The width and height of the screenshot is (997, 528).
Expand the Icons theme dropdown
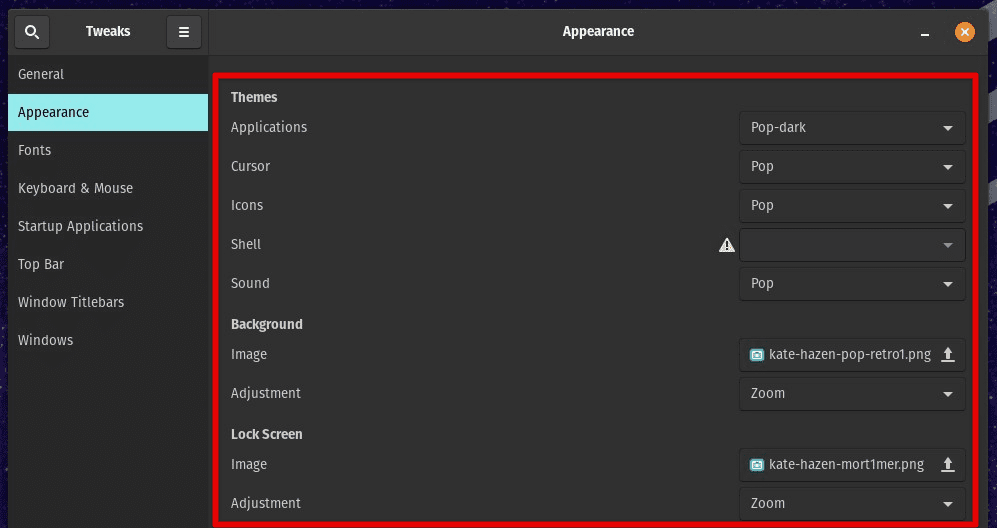pyautogui.click(x=852, y=205)
